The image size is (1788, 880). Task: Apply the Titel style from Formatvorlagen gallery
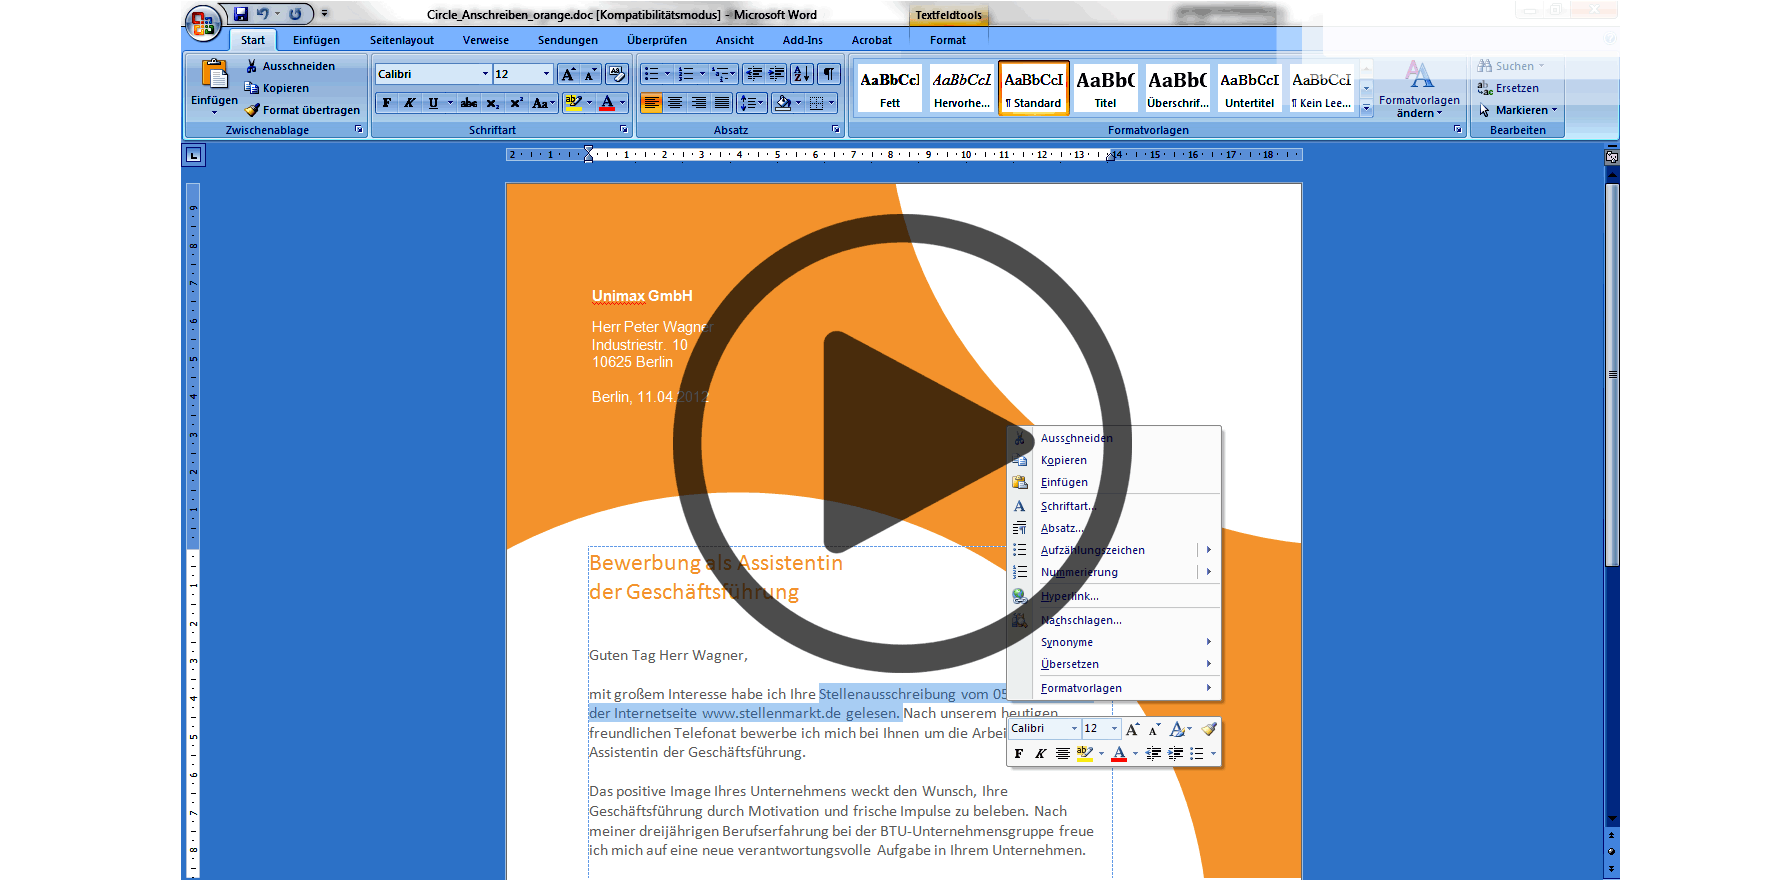pyautogui.click(x=1105, y=88)
